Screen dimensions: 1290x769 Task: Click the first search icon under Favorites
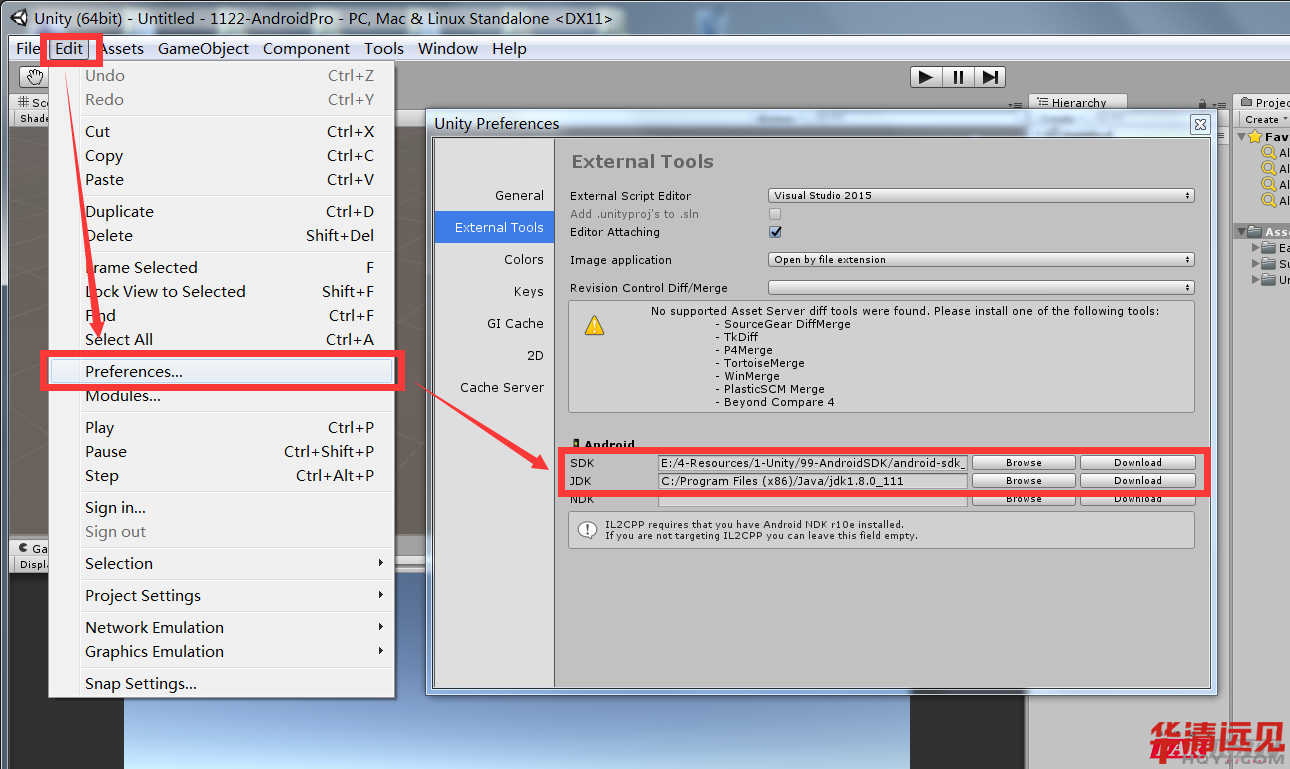point(1269,153)
